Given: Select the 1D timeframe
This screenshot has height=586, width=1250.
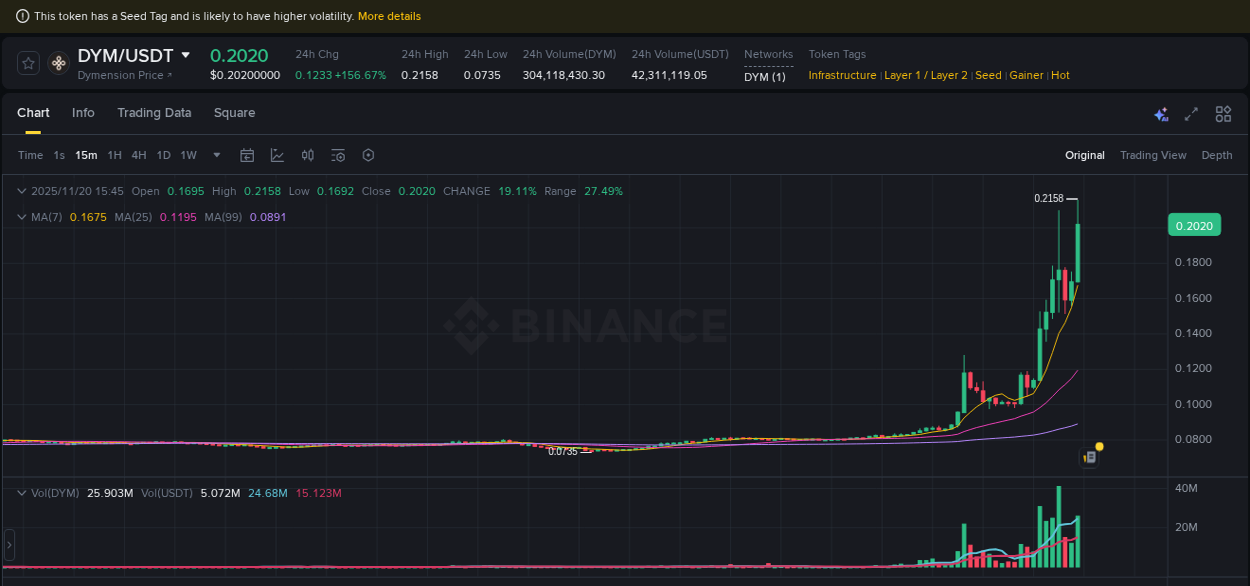Looking at the screenshot, I should [163, 155].
